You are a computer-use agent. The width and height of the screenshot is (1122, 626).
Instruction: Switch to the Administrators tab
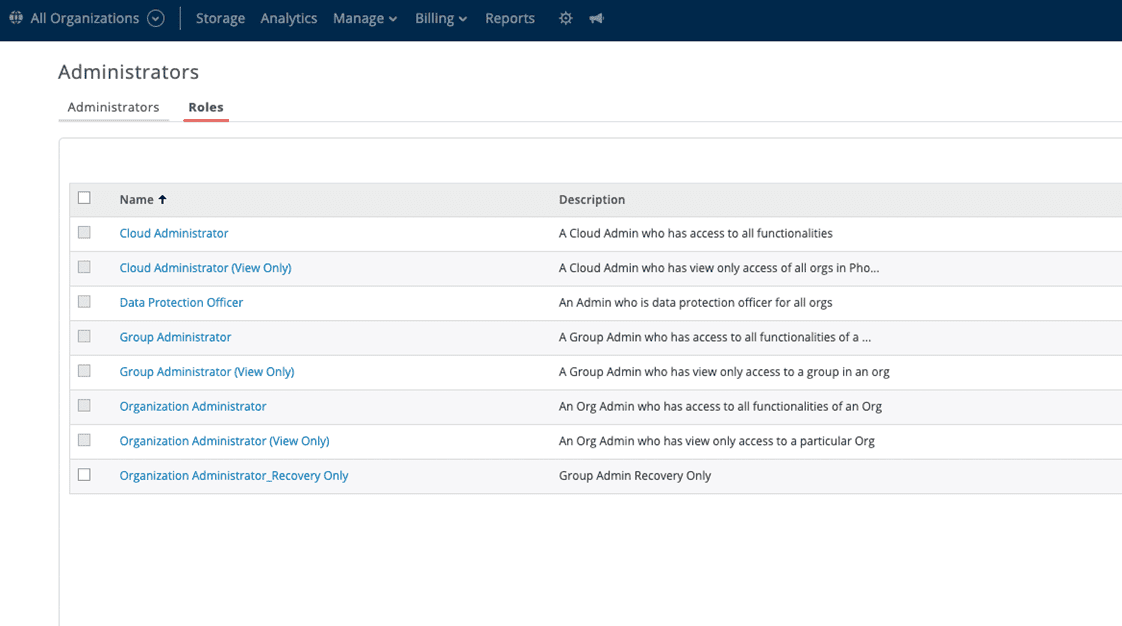click(113, 107)
